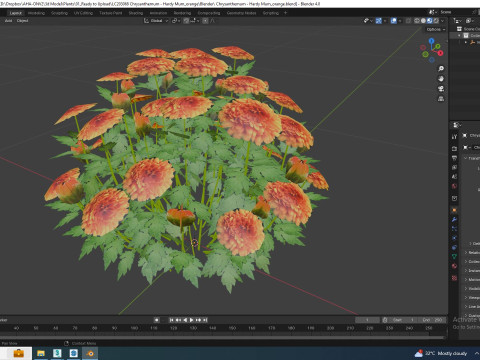
Task: Open the Options dropdown in viewport
Action: pyautogui.click(x=435, y=29)
